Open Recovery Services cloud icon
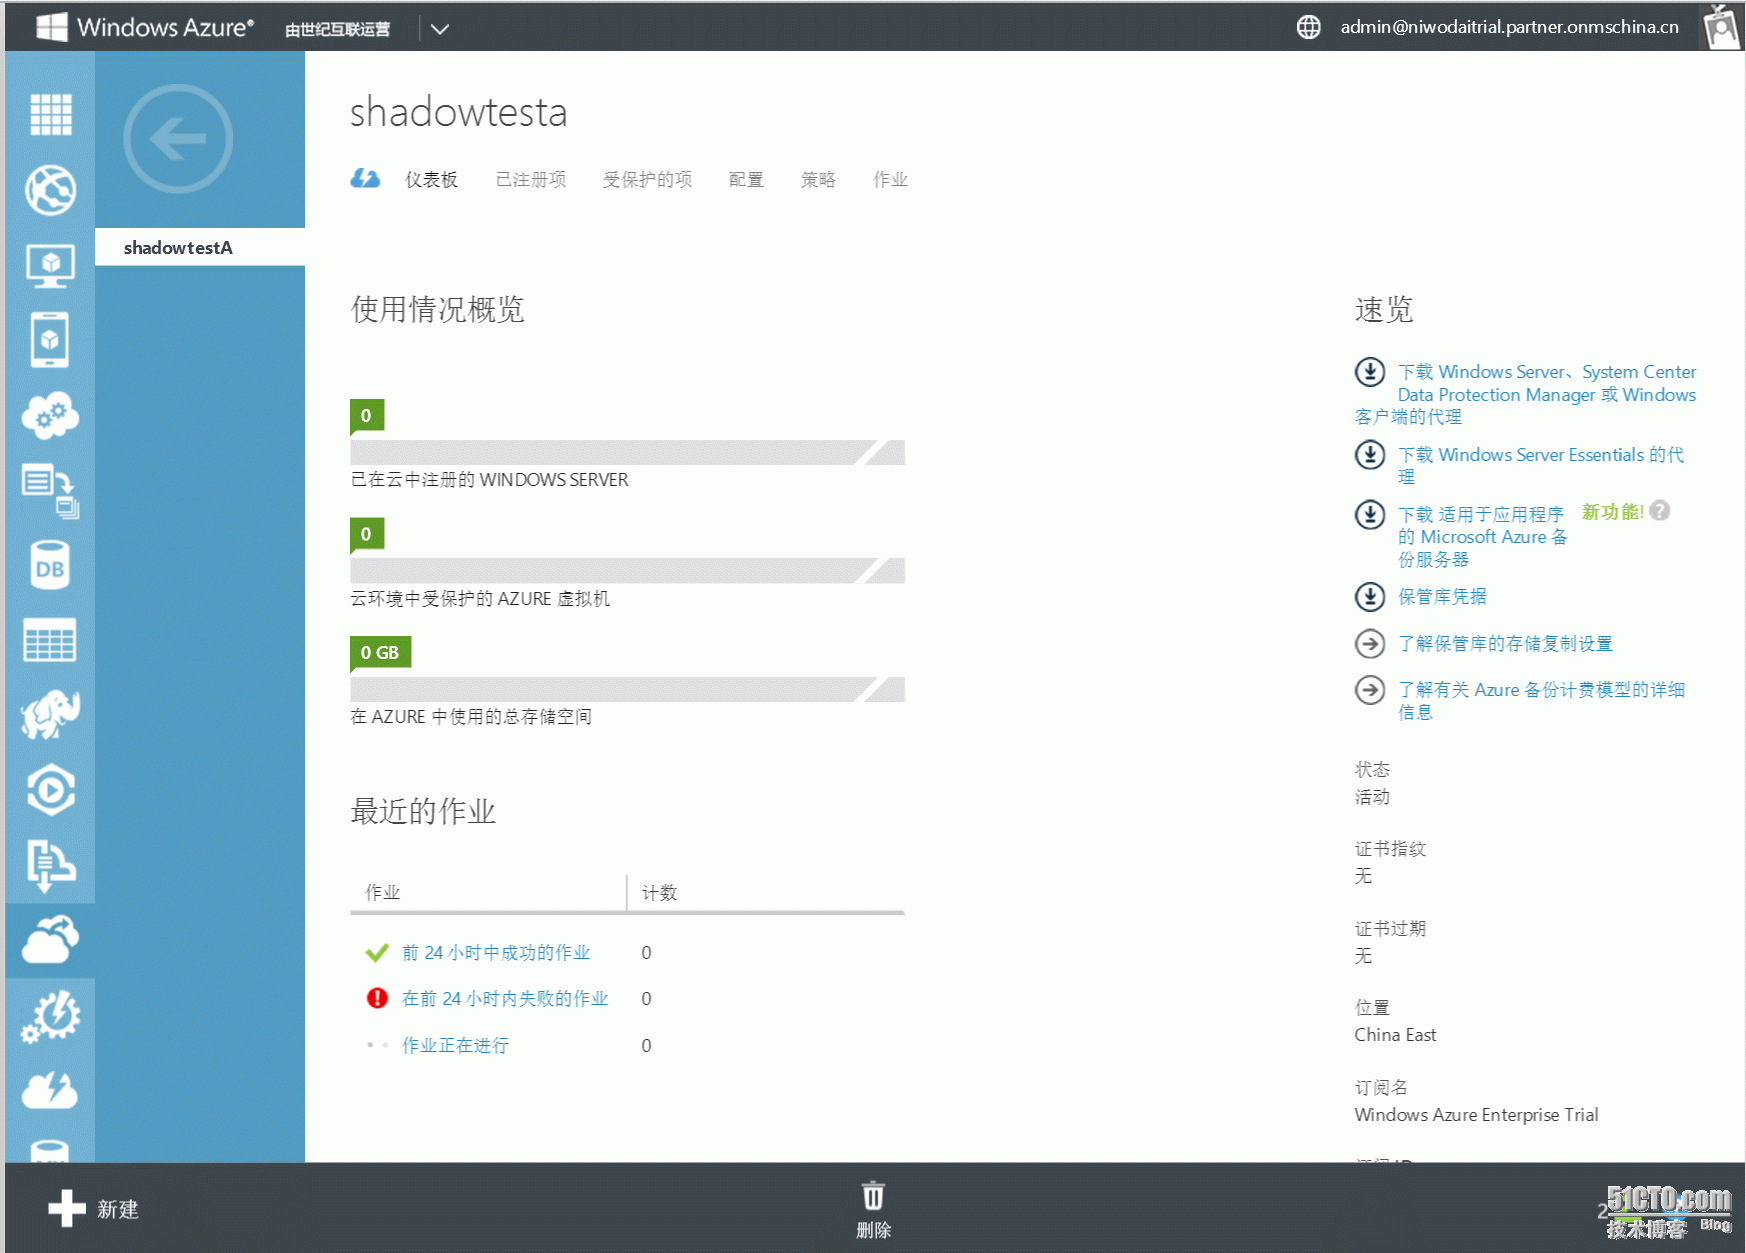Screen dimensions: 1746x1253 point(50,940)
